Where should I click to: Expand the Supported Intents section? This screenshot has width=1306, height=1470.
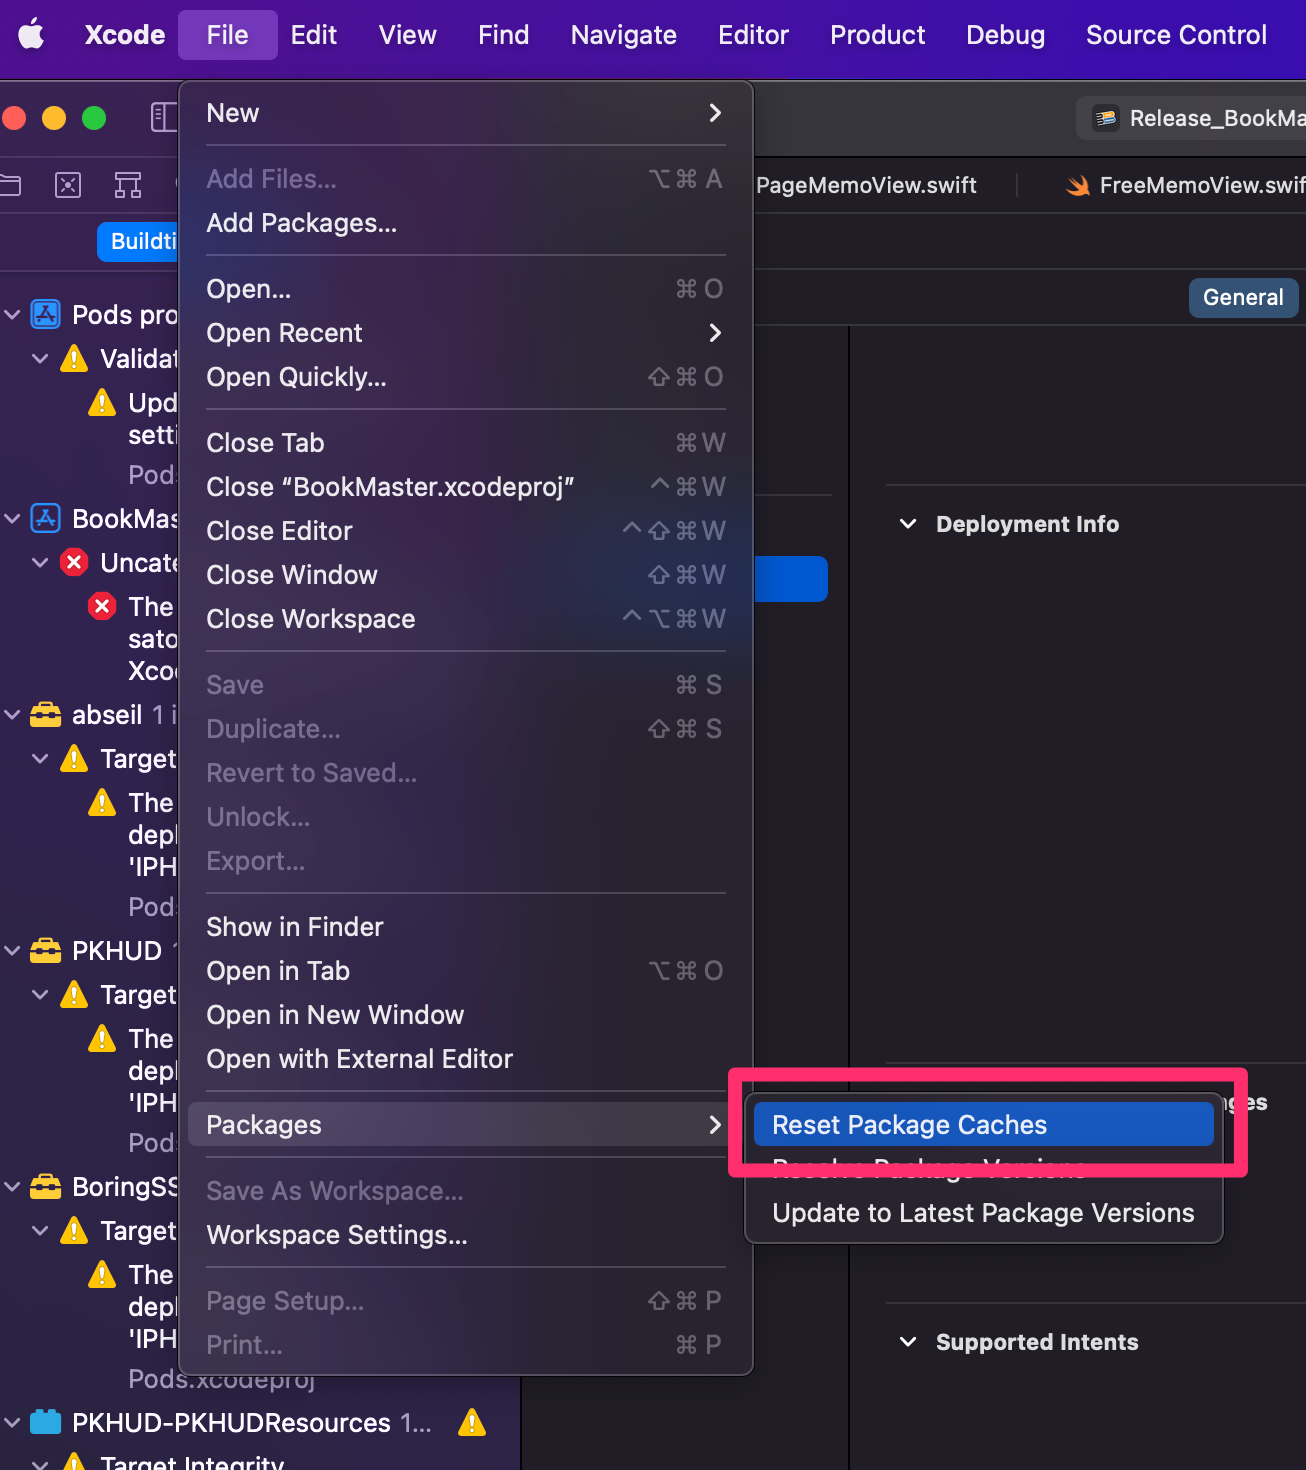point(908,1342)
